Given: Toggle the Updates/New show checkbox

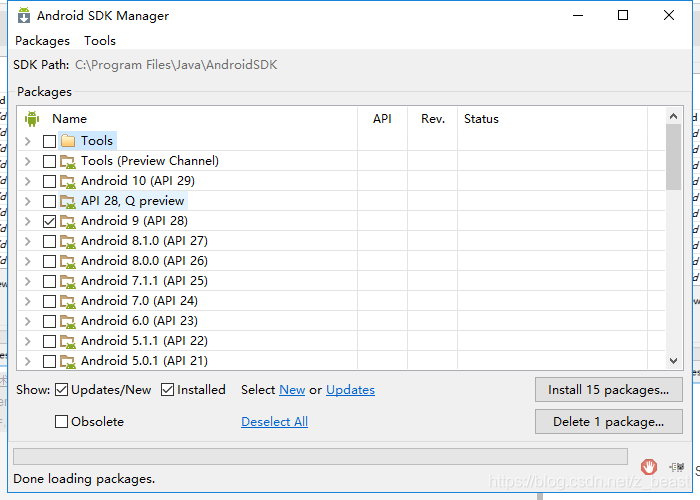Looking at the screenshot, I should click(x=61, y=390).
